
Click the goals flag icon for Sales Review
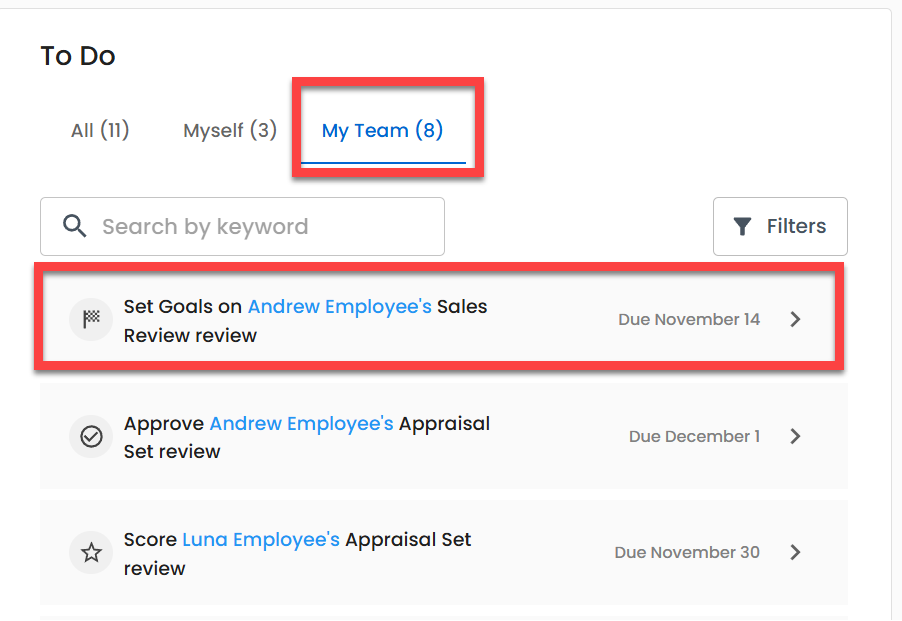pos(91,319)
